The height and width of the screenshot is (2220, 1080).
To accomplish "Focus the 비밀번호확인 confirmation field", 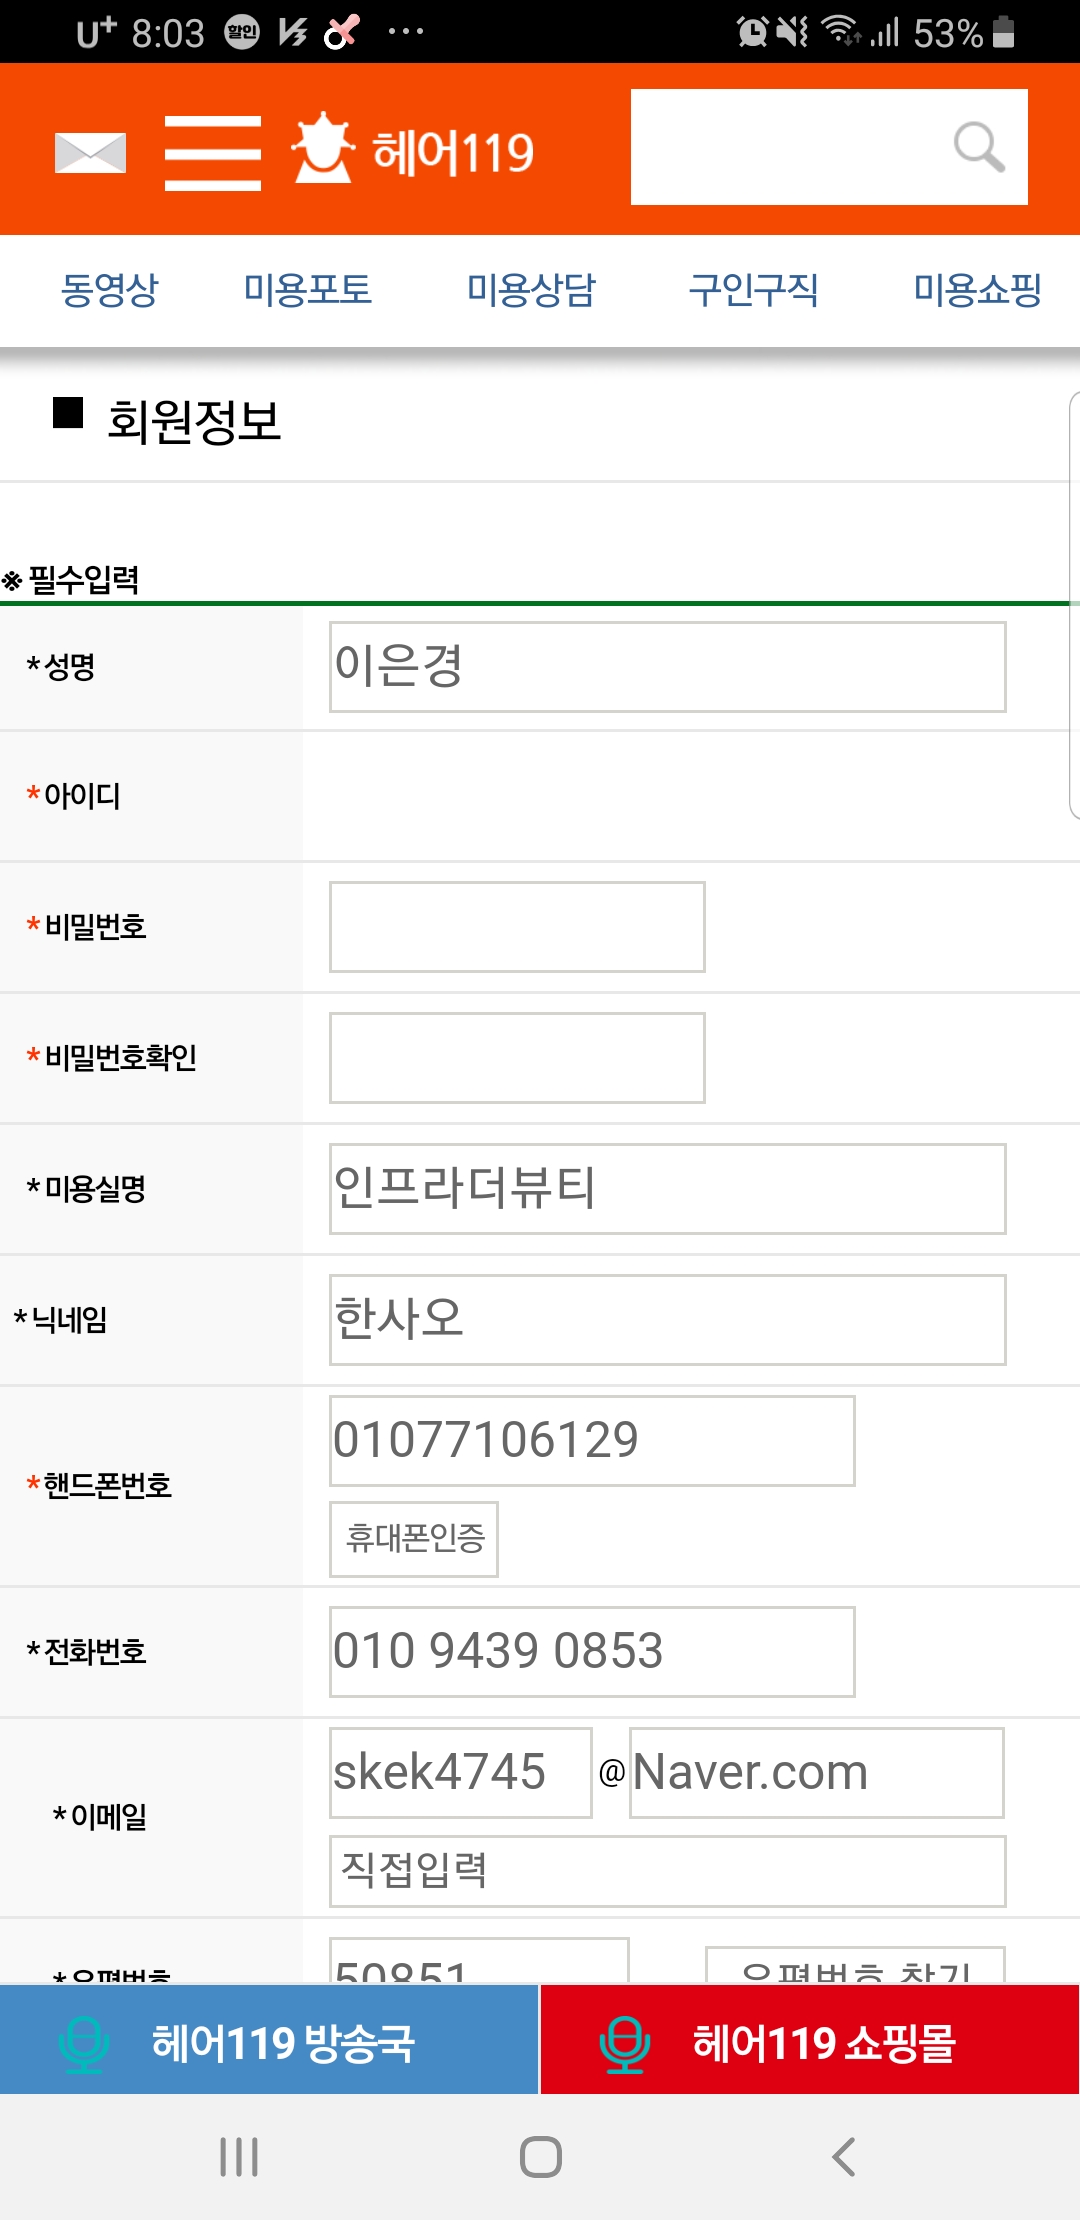I will (517, 1058).
